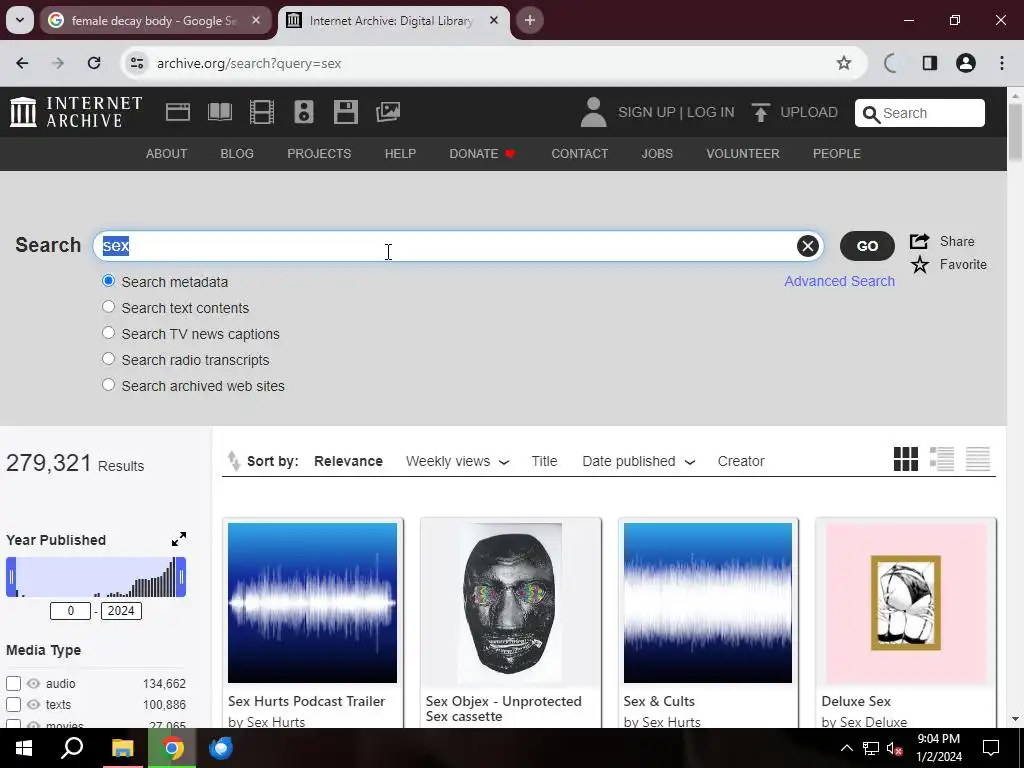Open ABOUT menu item
This screenshot has width=1024, height=768.
pos(167,153)
